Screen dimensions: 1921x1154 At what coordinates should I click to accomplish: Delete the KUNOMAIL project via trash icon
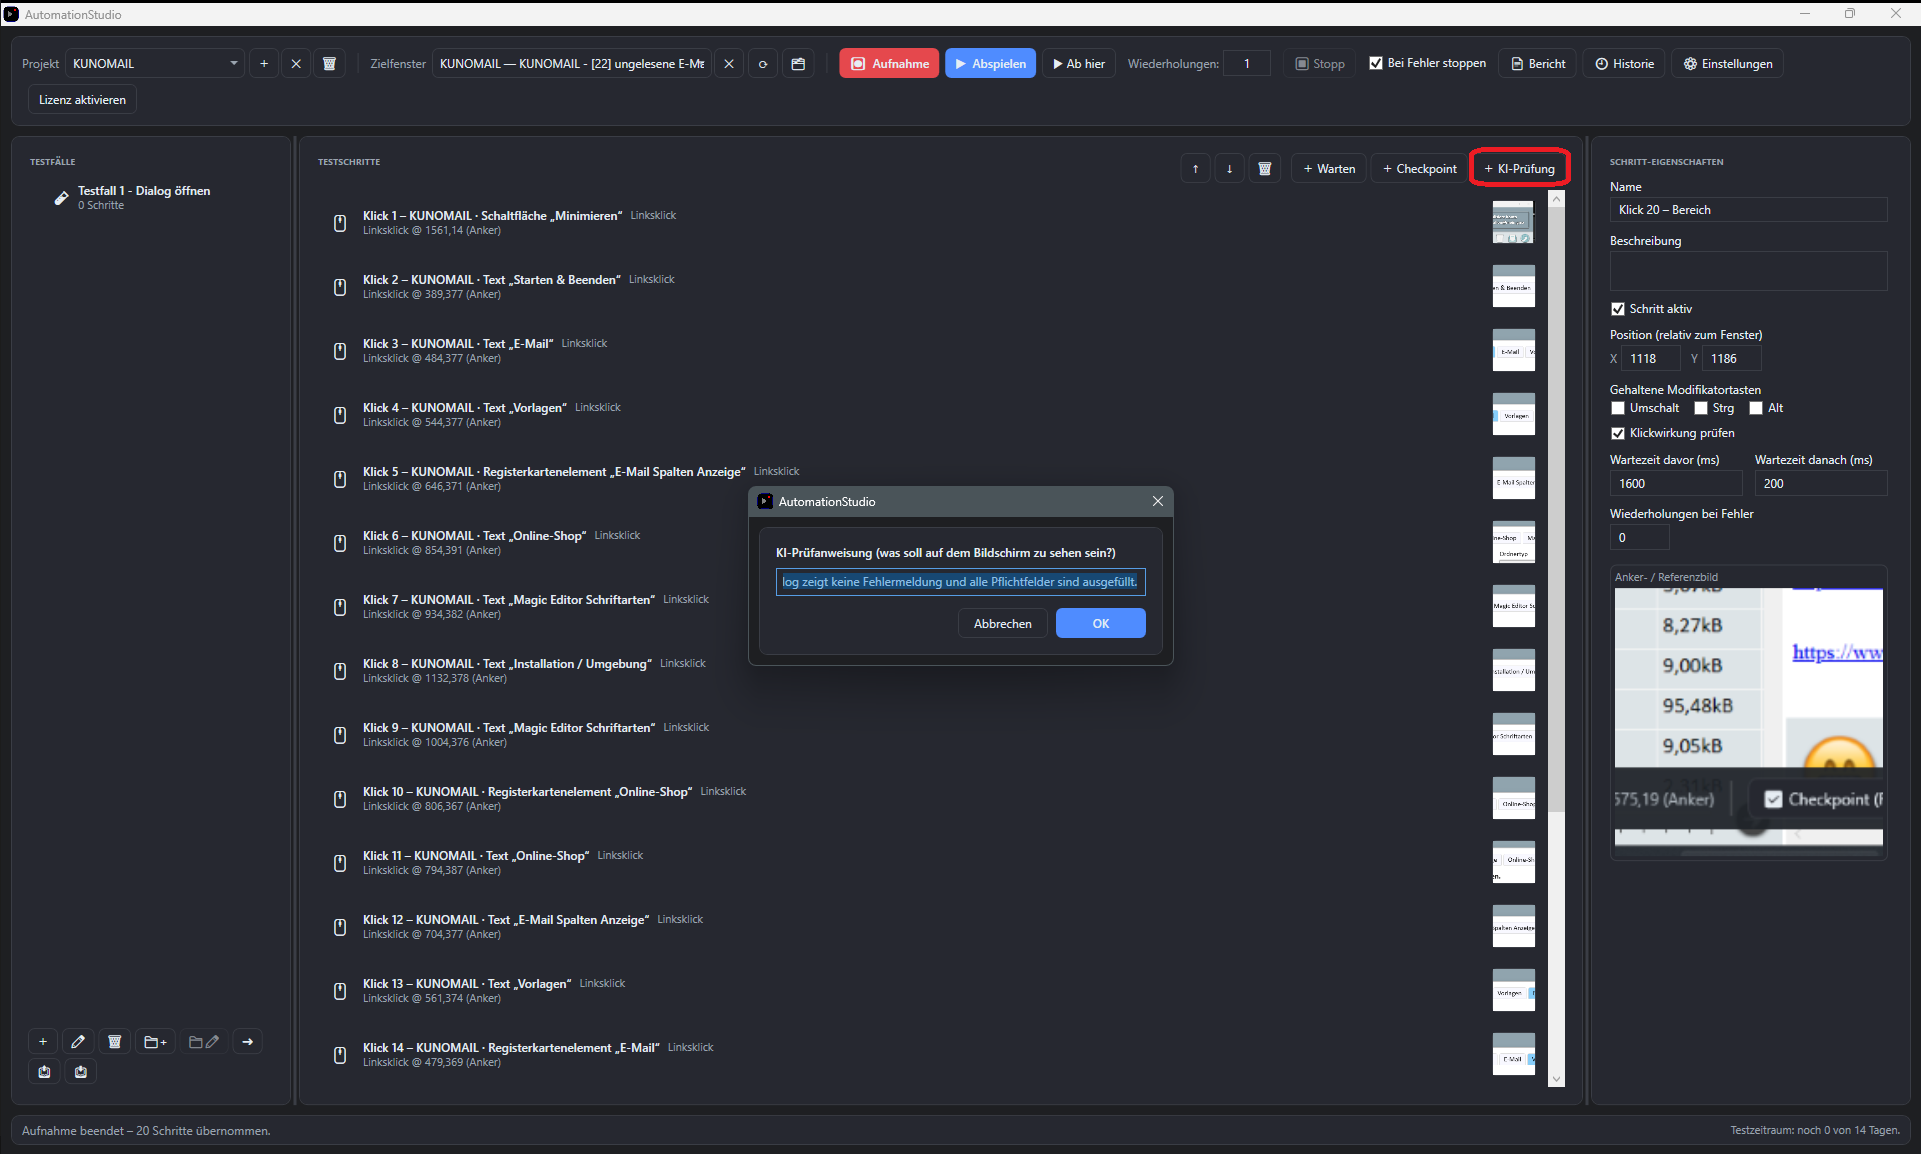(x=329, y=64)
